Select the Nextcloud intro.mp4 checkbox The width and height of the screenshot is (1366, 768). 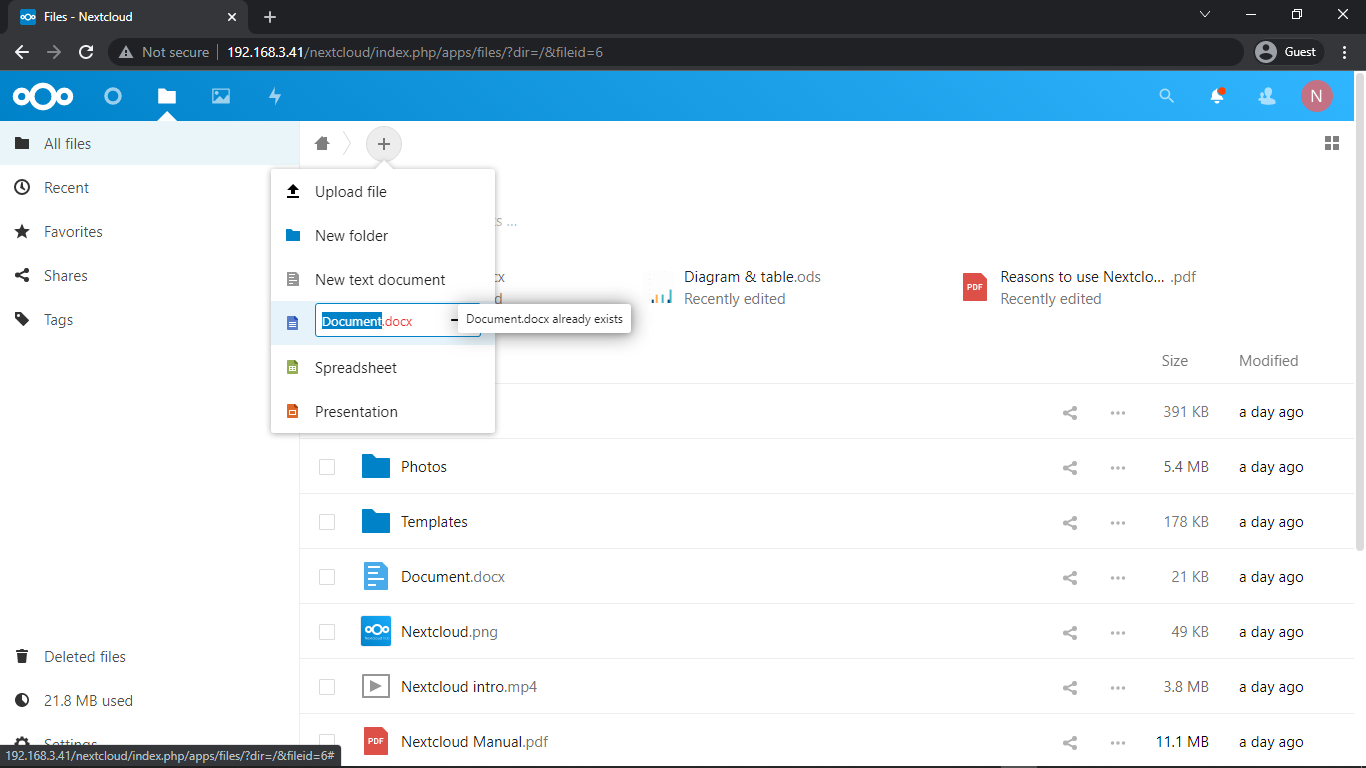click(x=327, y=687)
